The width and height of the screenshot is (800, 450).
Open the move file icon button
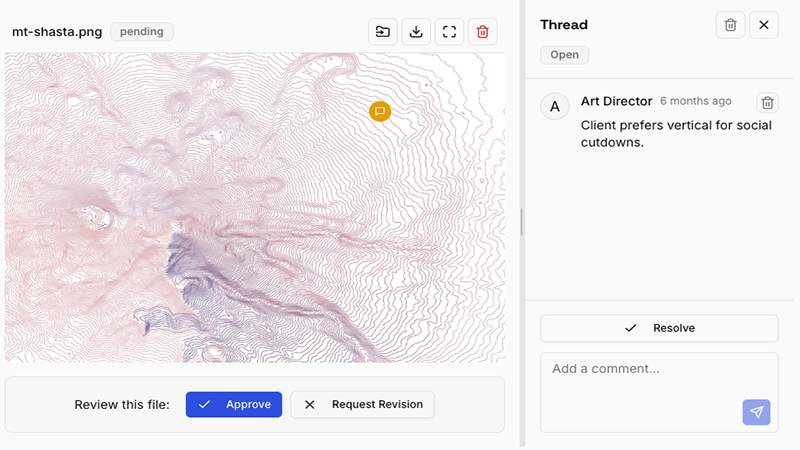[x=383, y=32]
